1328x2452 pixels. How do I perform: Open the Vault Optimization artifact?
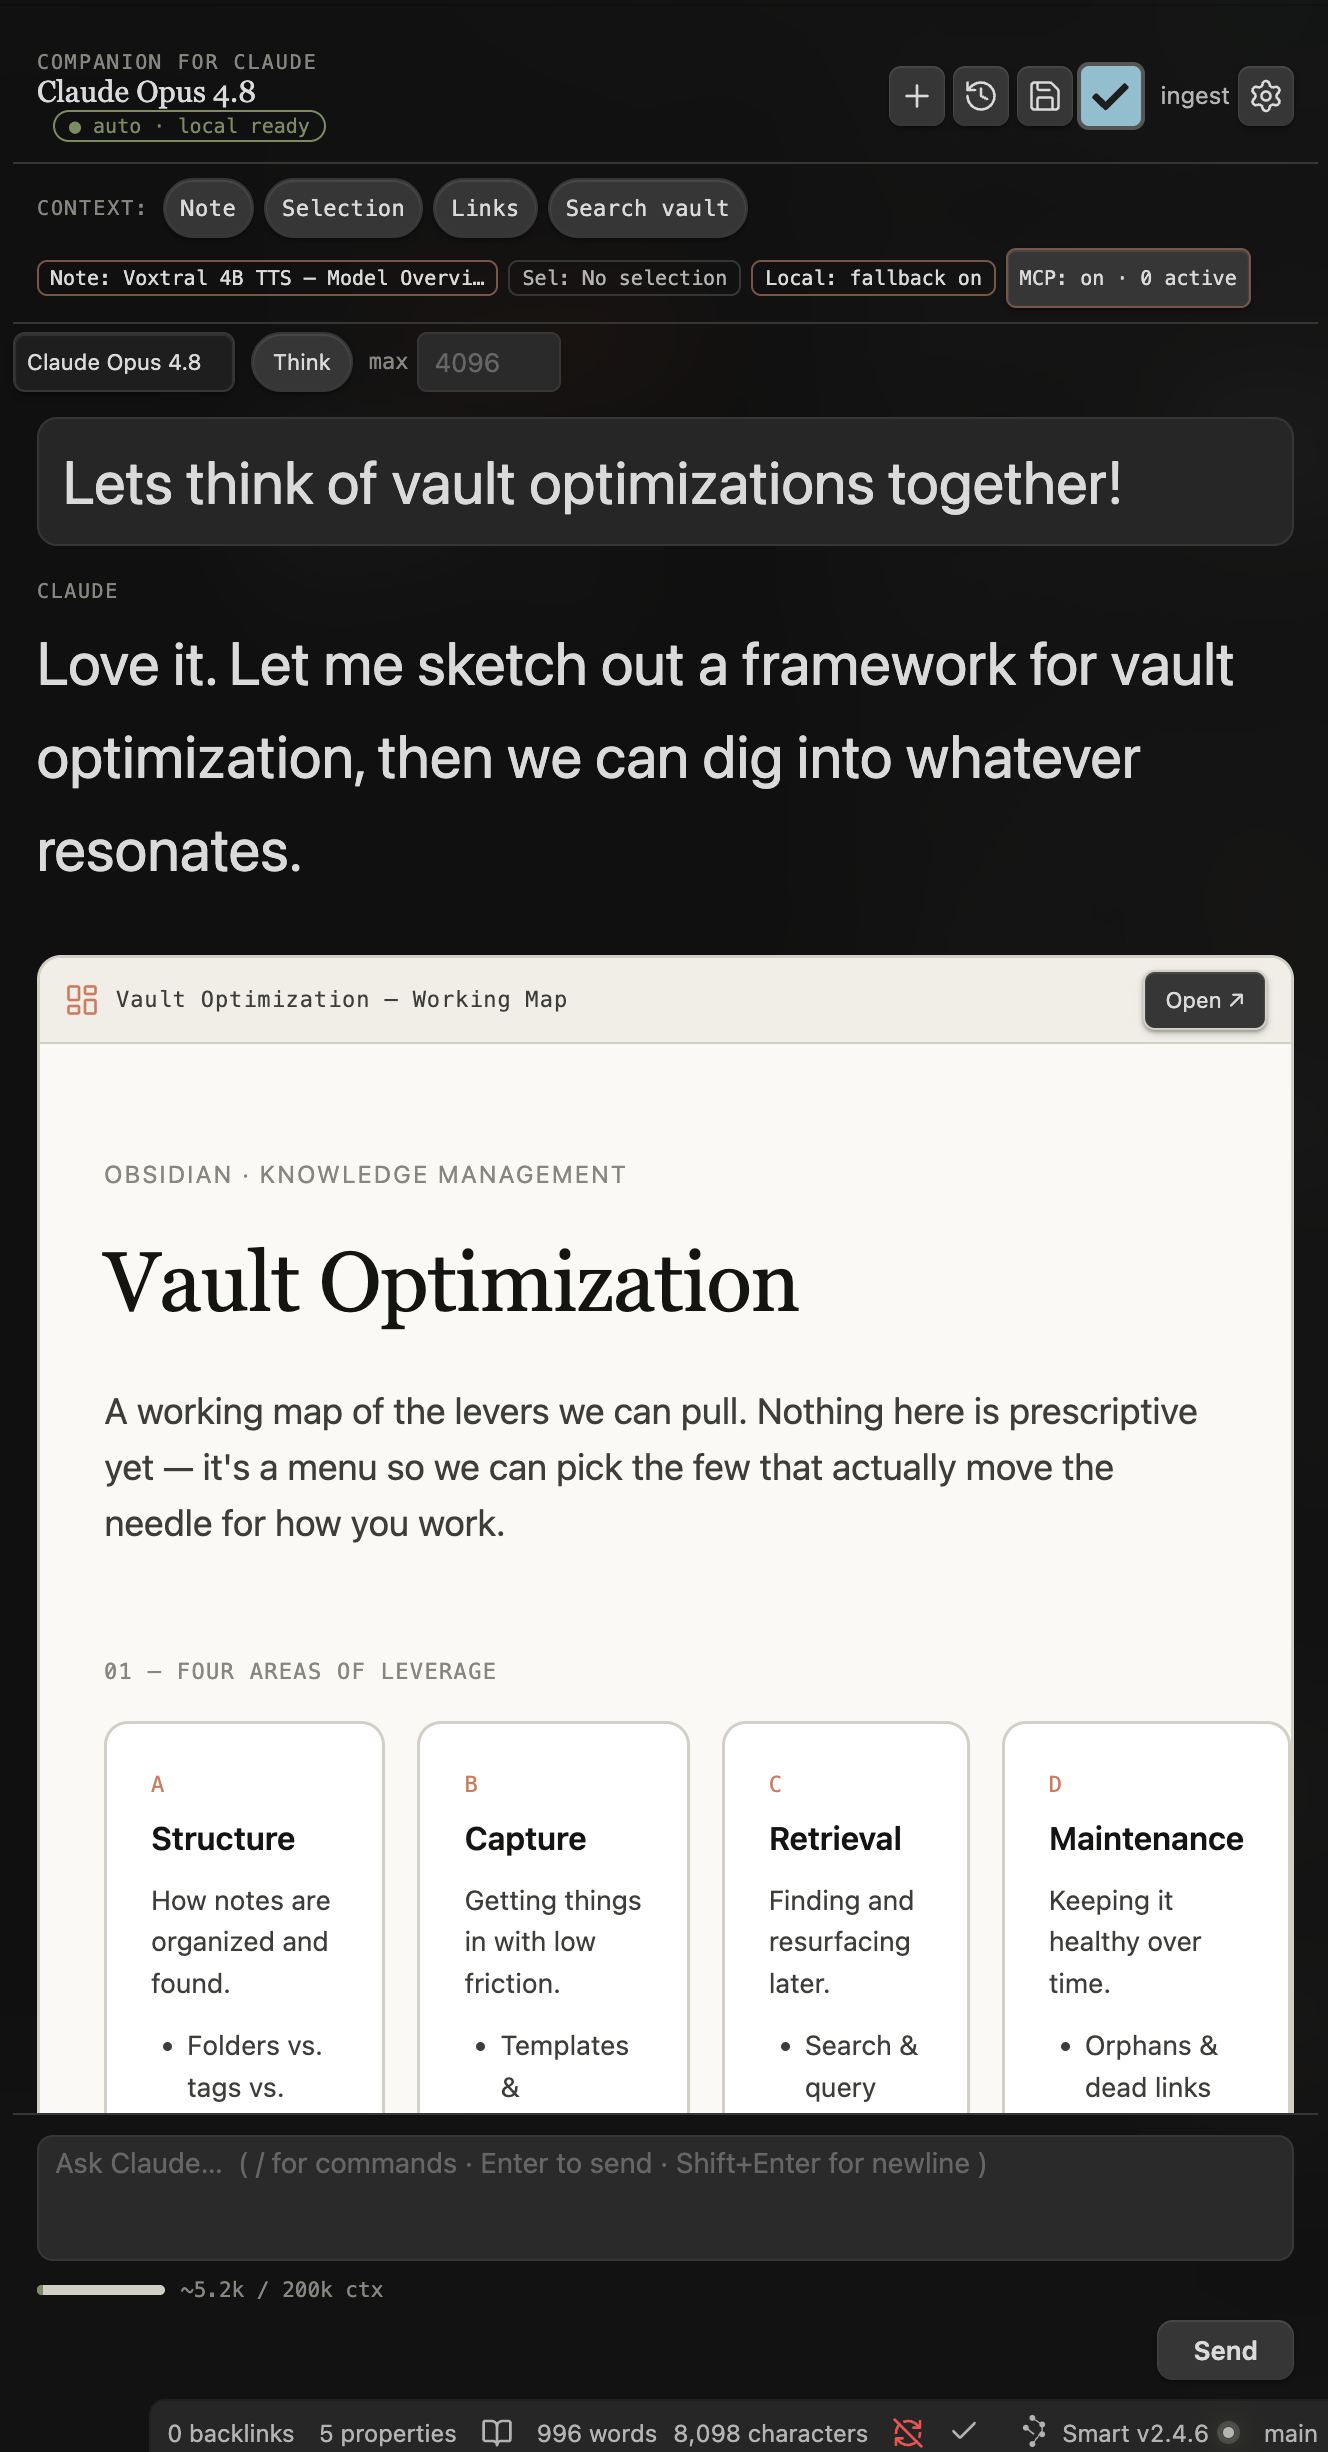coord(1205,1000)
